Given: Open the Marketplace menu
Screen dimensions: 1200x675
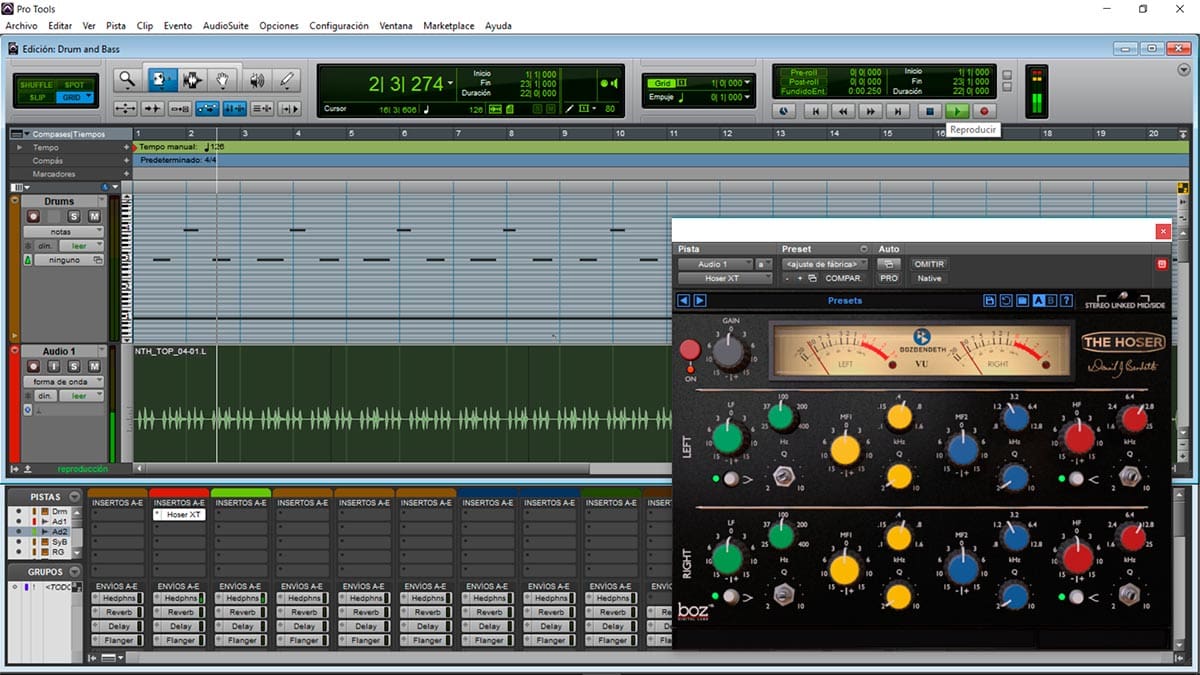Looking at the screenshot, I should [449, 25].
